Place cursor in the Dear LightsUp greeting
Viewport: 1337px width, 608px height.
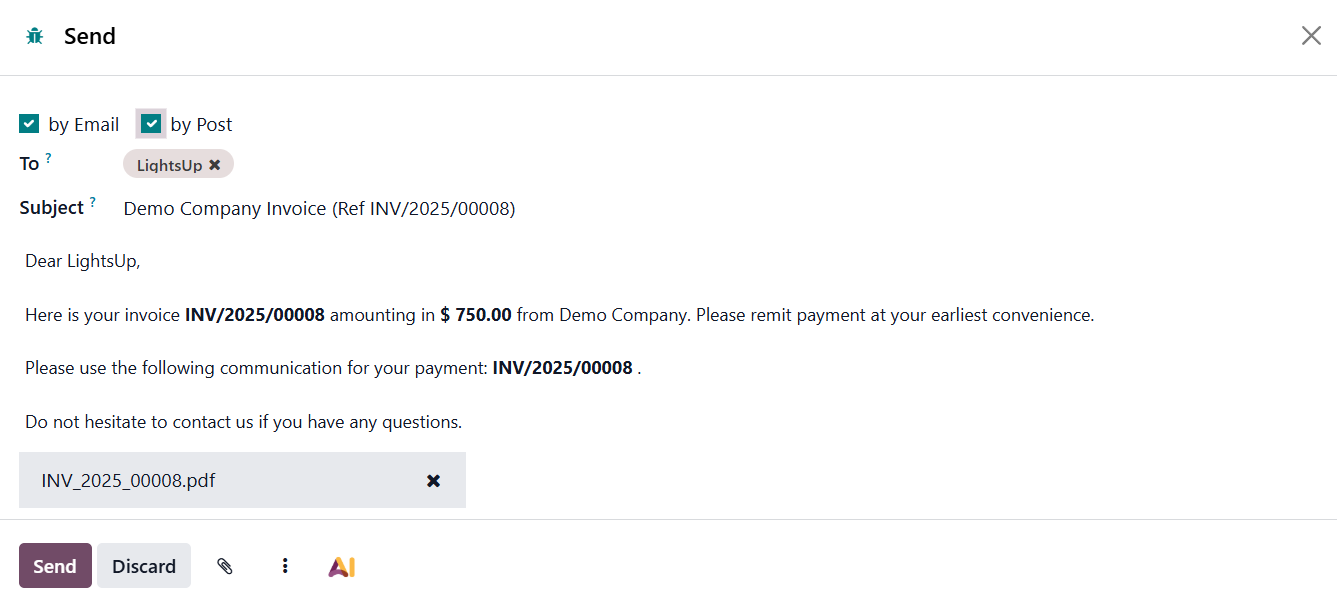83,262
